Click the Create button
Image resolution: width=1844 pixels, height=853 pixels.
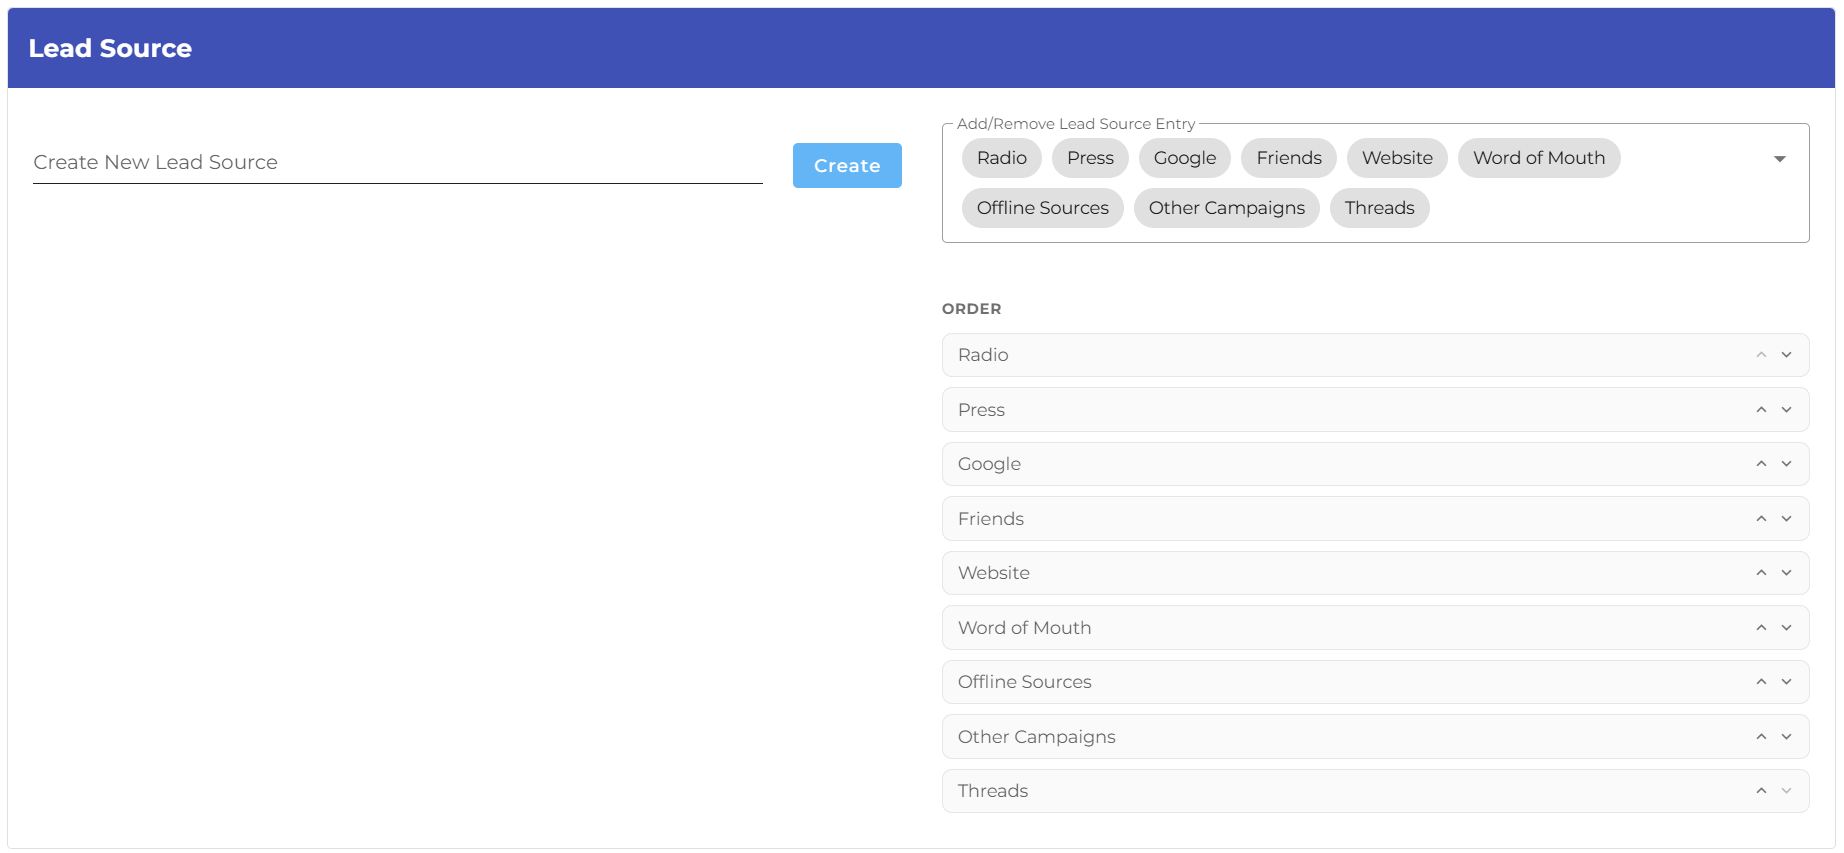click(x=846, y=166)
